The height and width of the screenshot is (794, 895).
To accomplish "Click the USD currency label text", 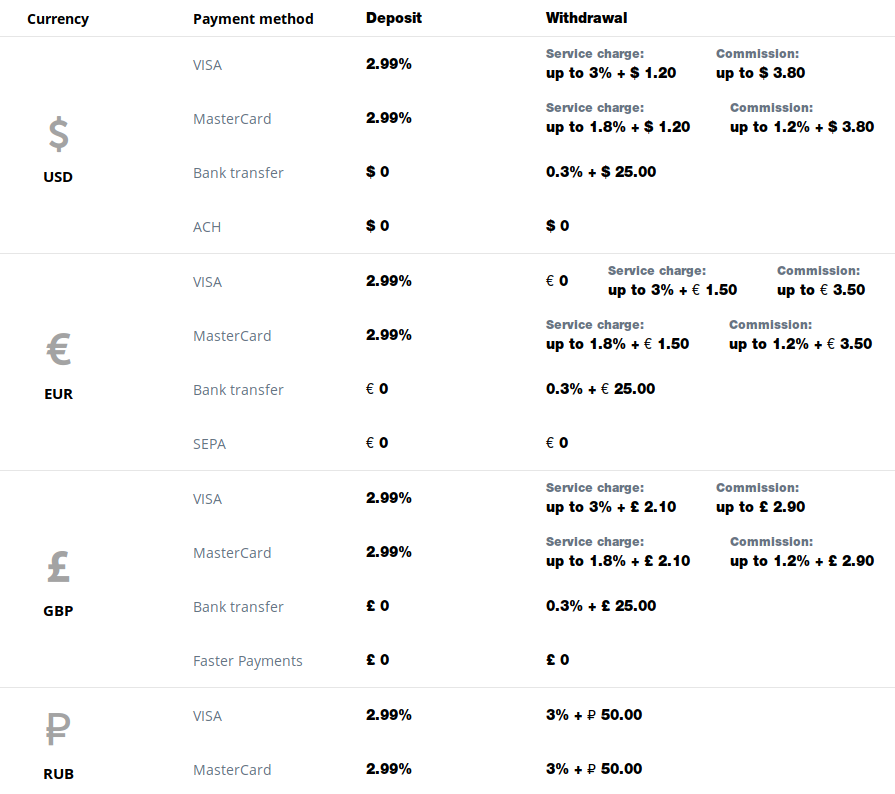I will point(58,177).
